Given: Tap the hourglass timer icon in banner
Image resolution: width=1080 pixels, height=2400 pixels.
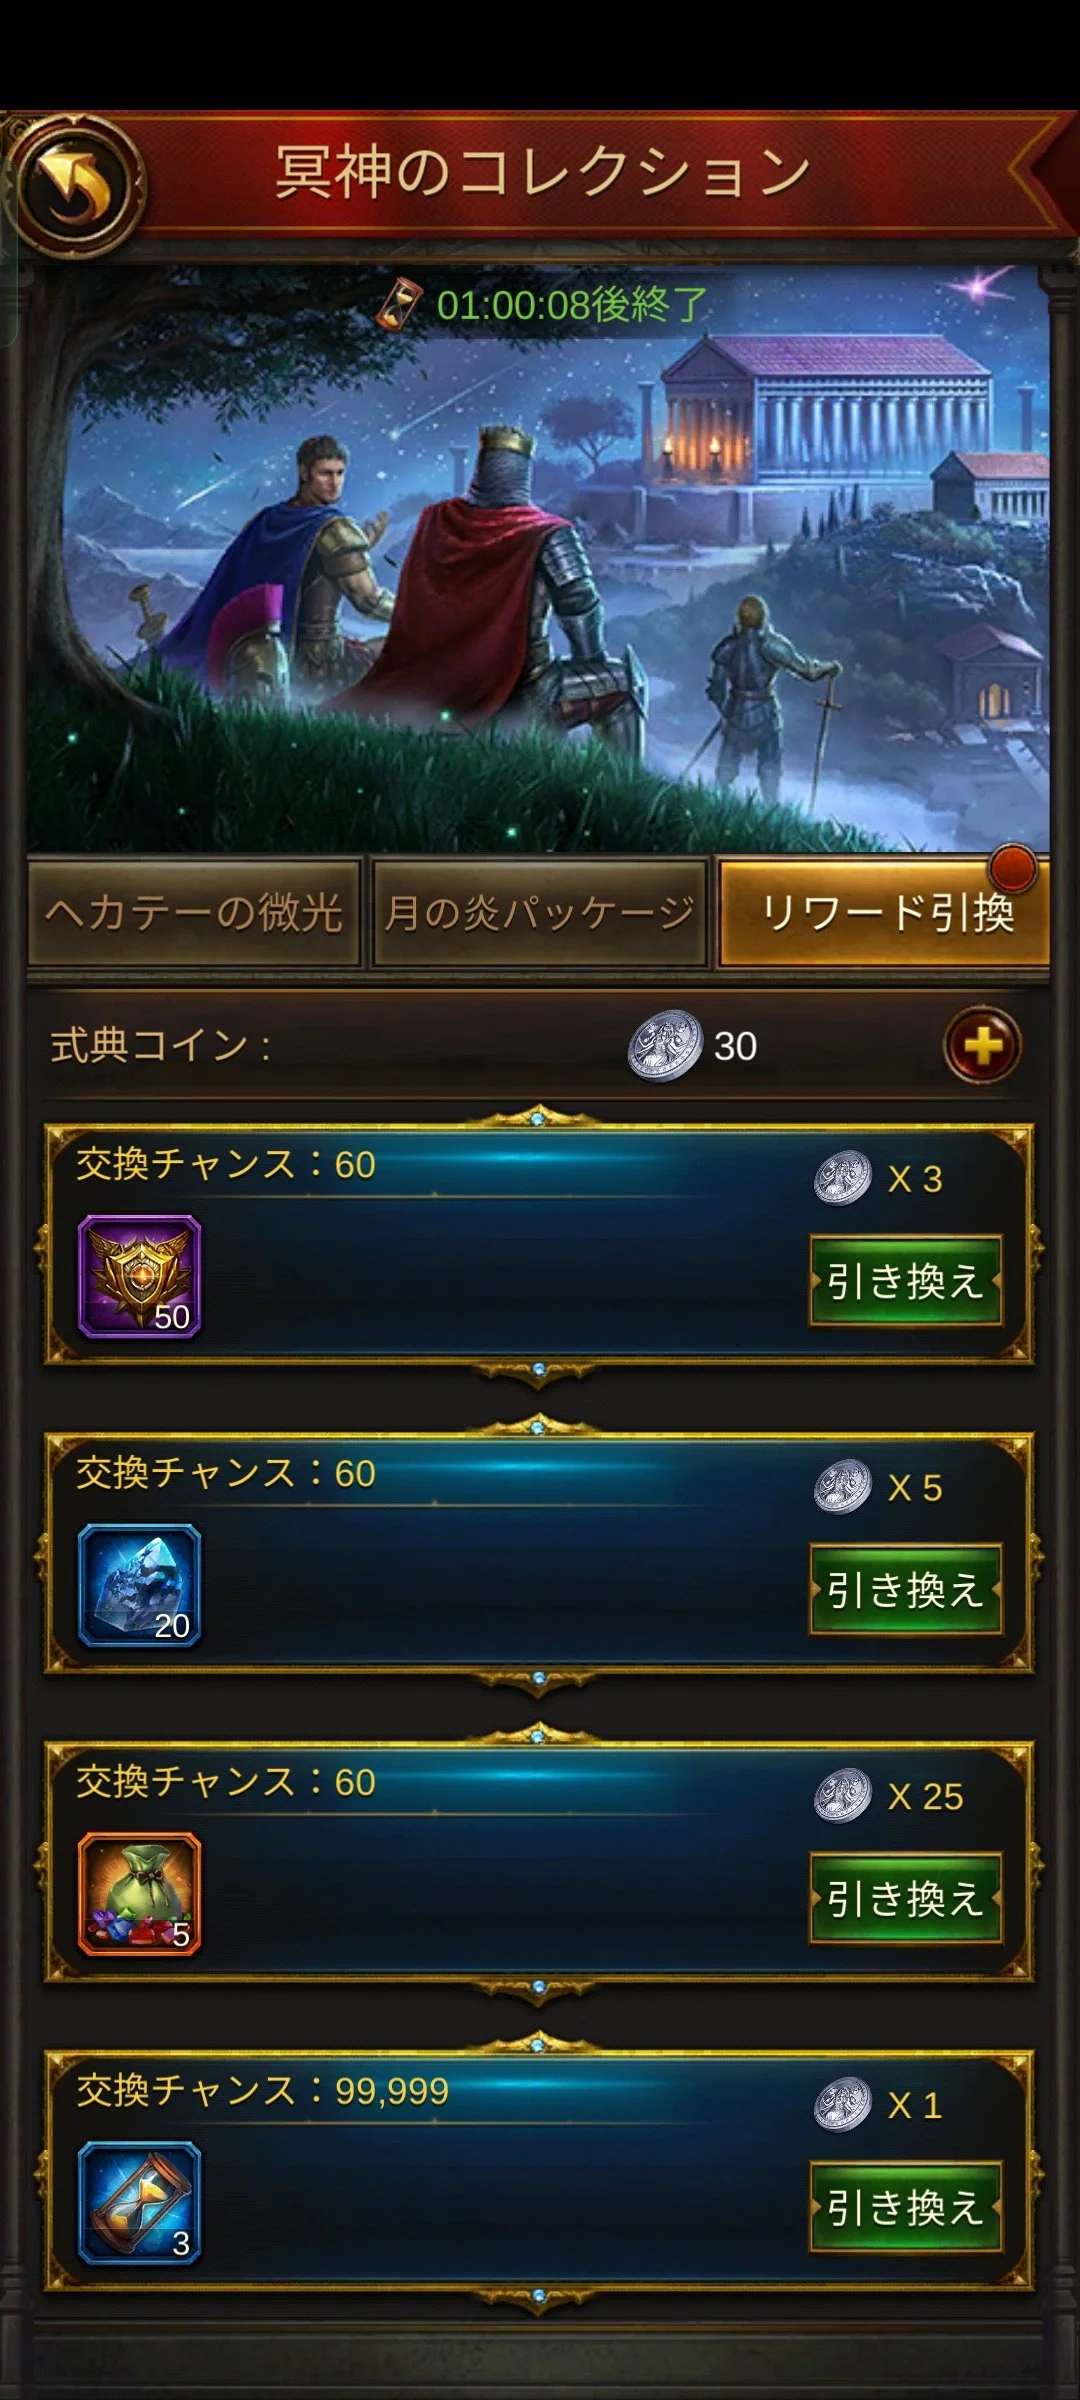Looking at the screenshot, I should (400, 304).
